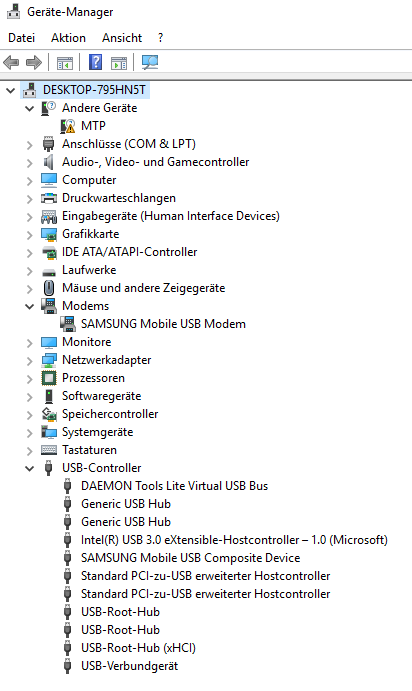412x691 pixels.
Task: Click the Grafikkarte display adapter icon
Action: [49, 234]
